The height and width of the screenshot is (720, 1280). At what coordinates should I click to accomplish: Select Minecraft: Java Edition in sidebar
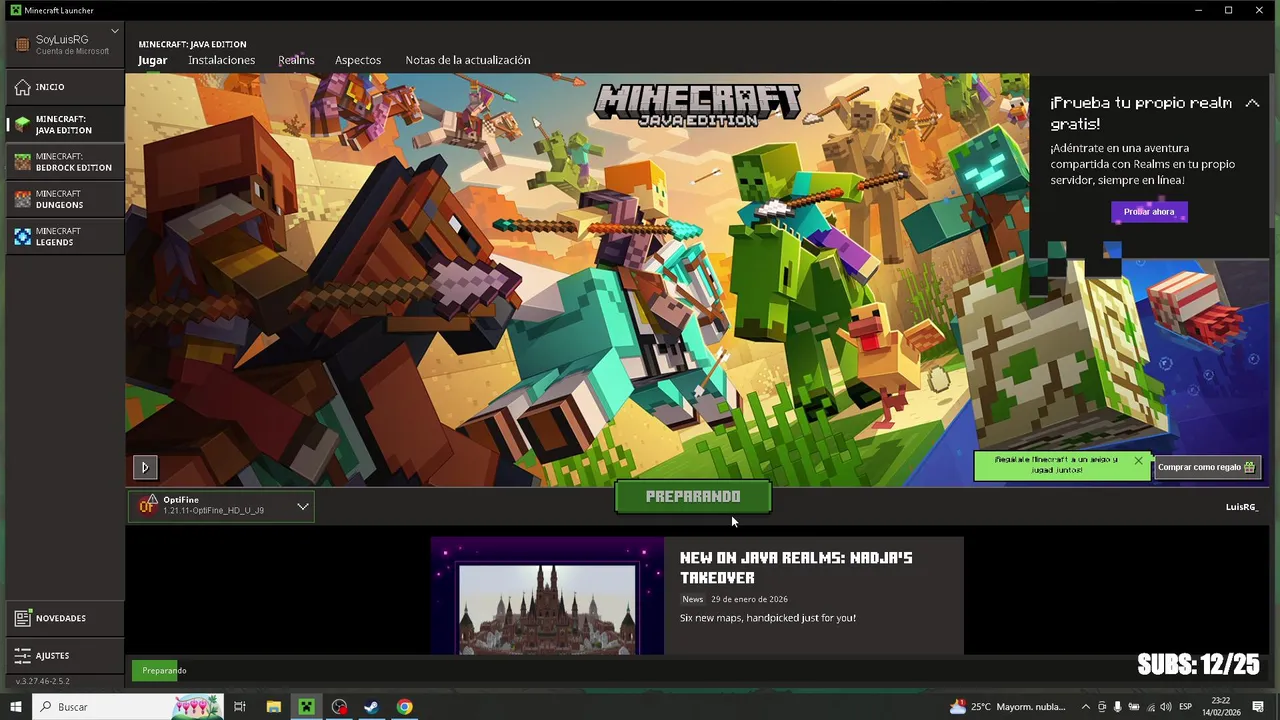click(x=65, y=124)
